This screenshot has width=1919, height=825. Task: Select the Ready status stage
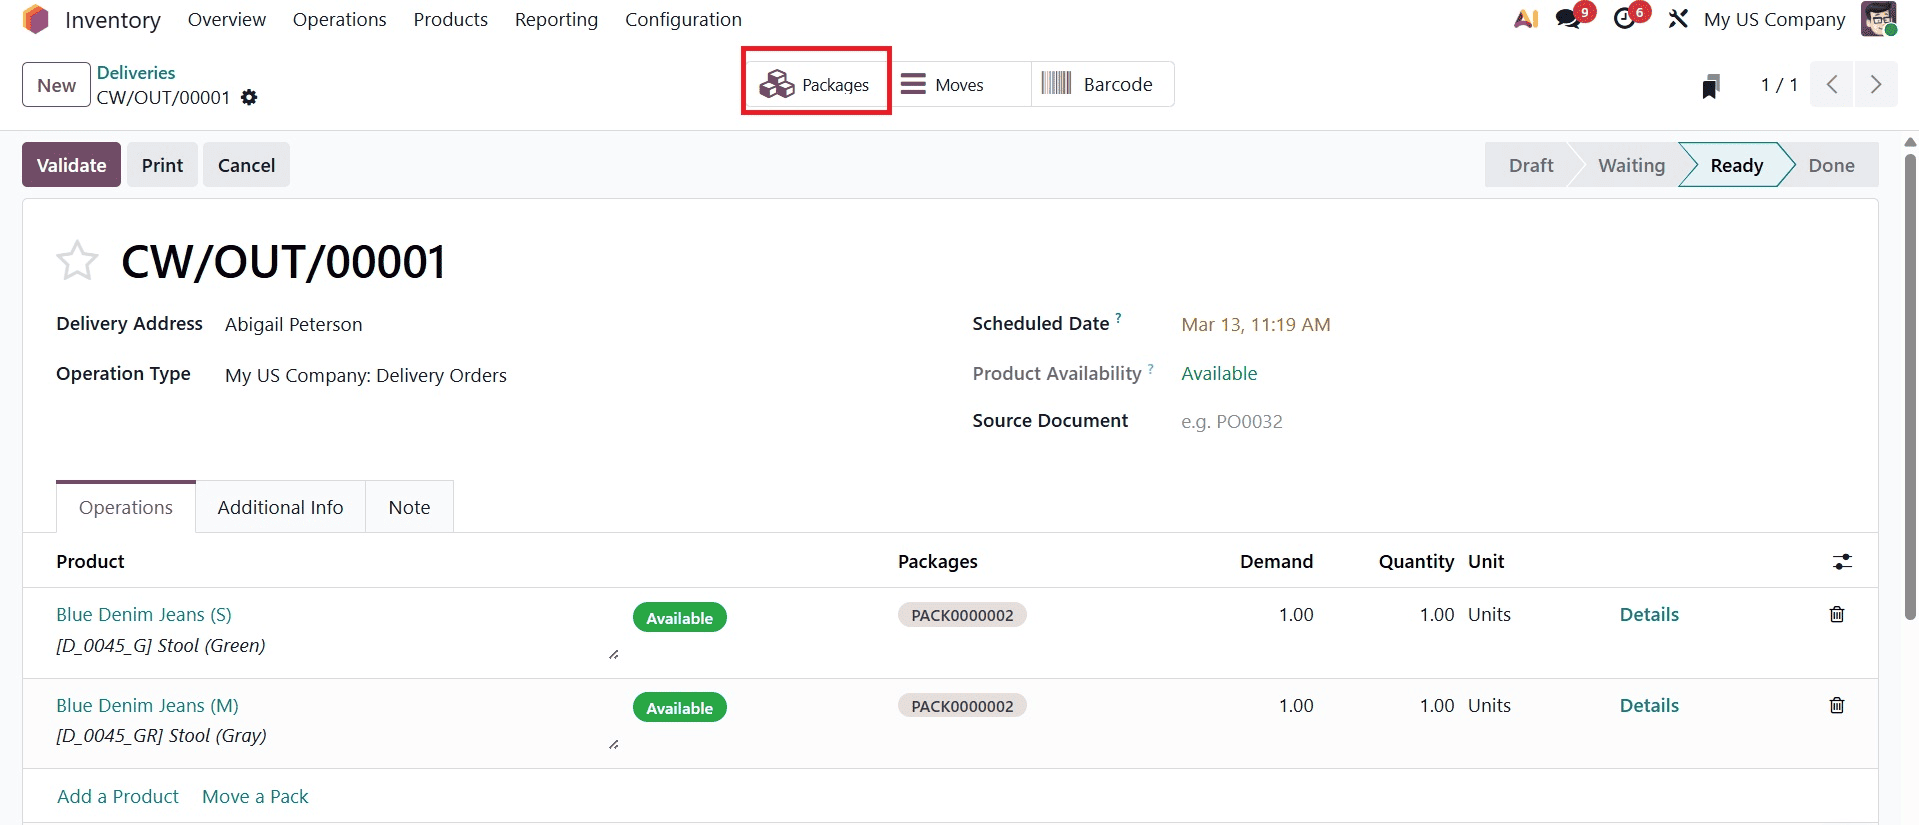(1736, 165)
